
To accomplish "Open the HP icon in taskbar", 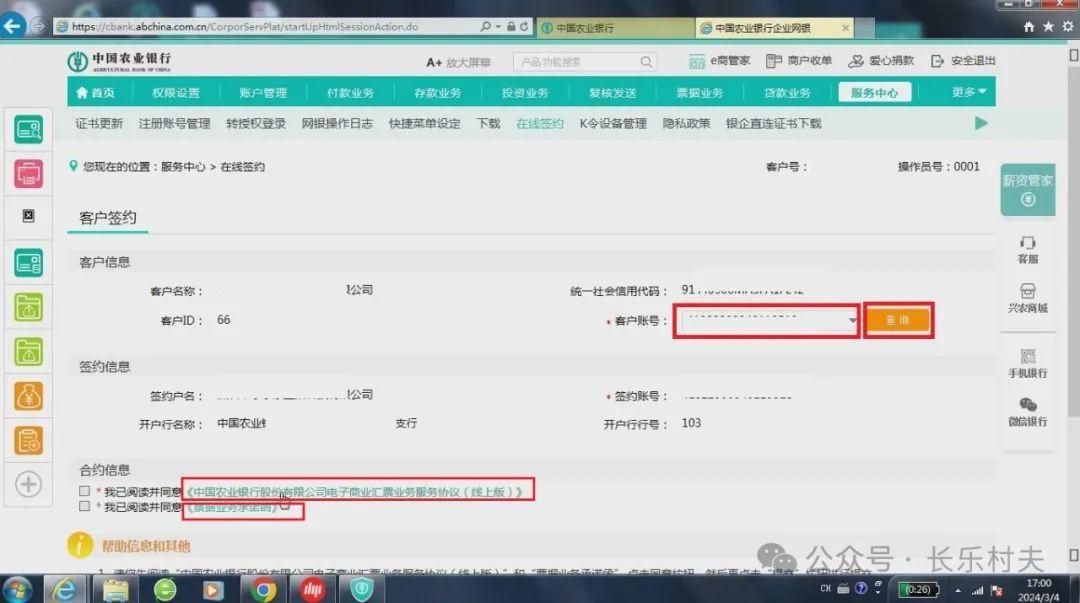I will [x=313, y=590].
